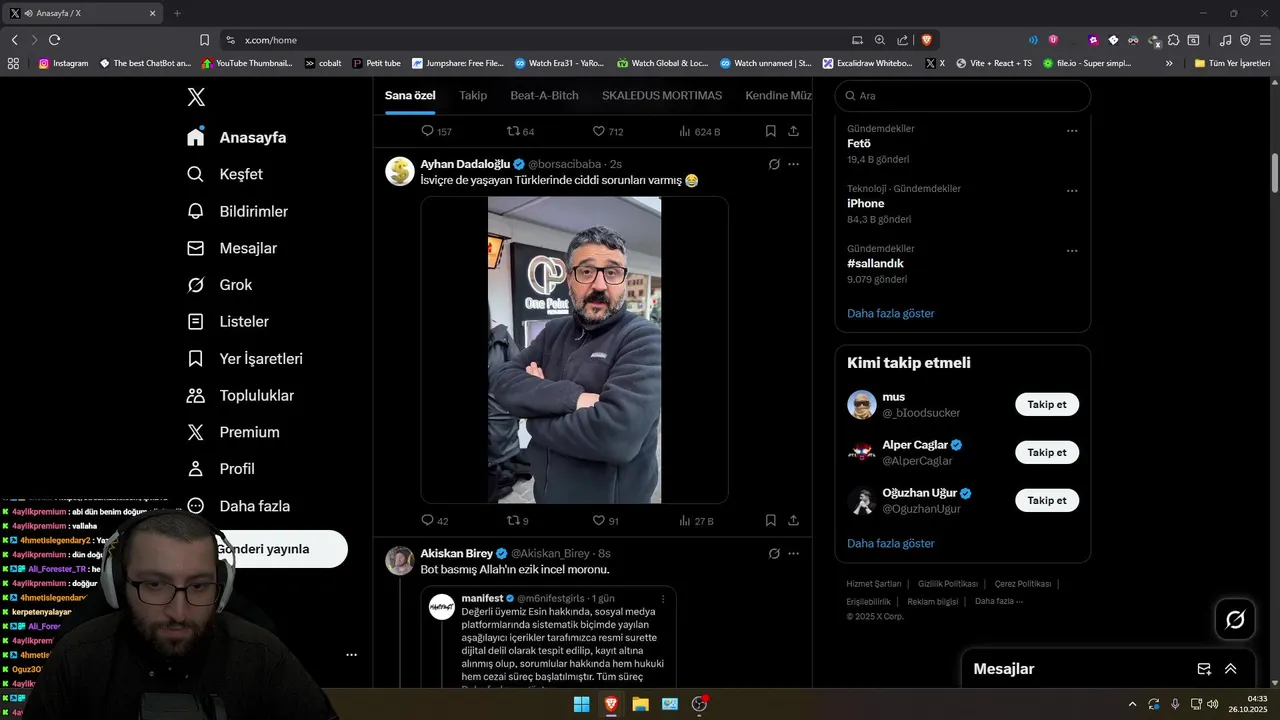Repost Ayhan Dadaloğlu's post
Screen dimensions: 1280x720
pos(518,521)
